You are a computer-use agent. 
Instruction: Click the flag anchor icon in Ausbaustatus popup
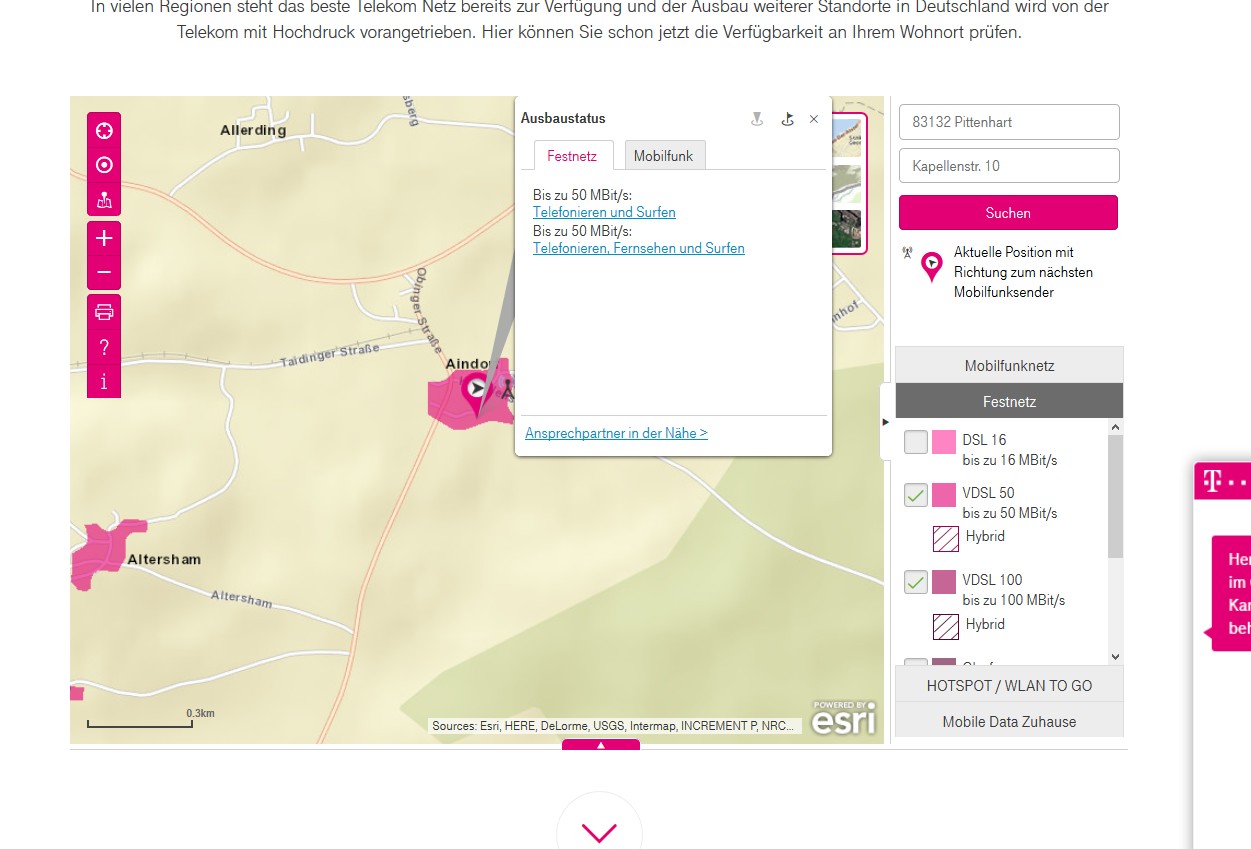787,119
